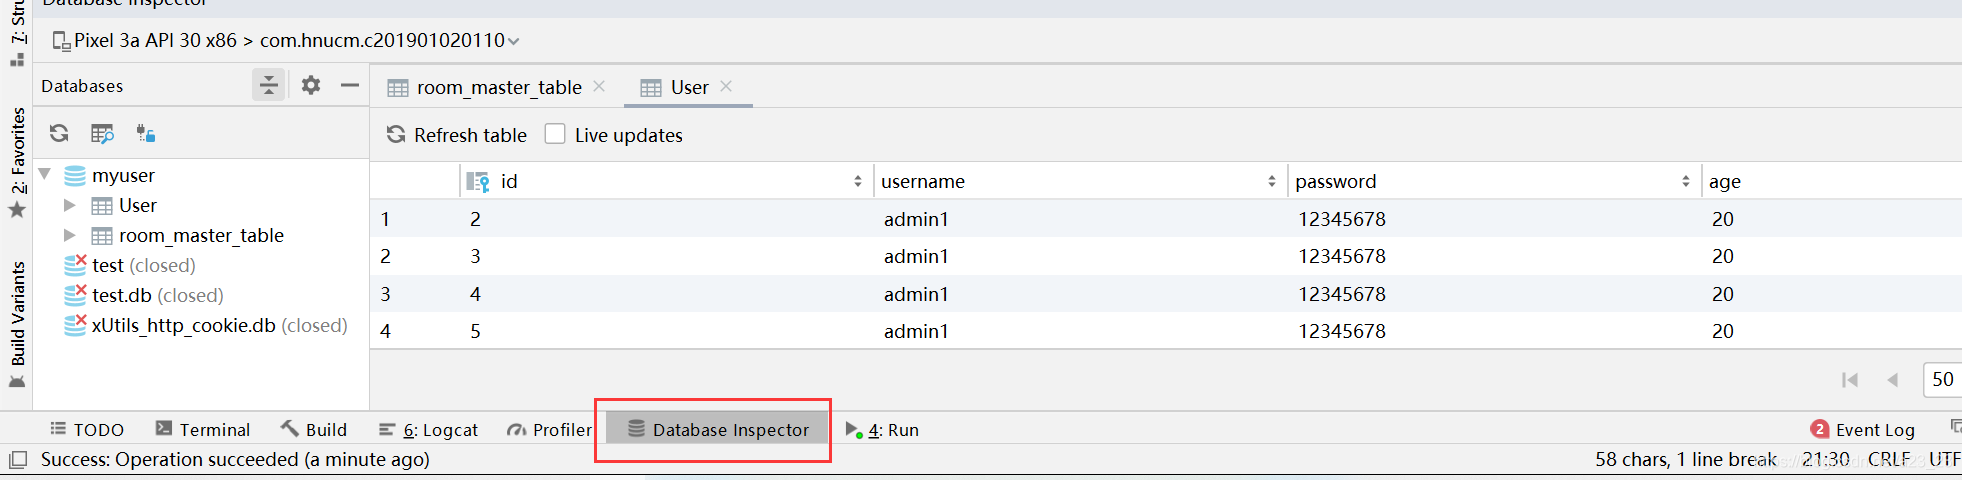Open the Run tool window
This screenshot has width=1962, height=480.
[x=882, y=429]
